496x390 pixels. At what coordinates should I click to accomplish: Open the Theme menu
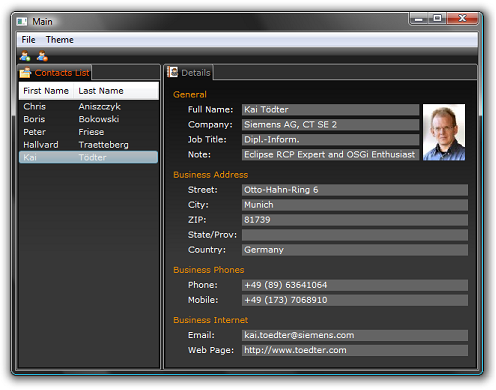pos(60,40)
